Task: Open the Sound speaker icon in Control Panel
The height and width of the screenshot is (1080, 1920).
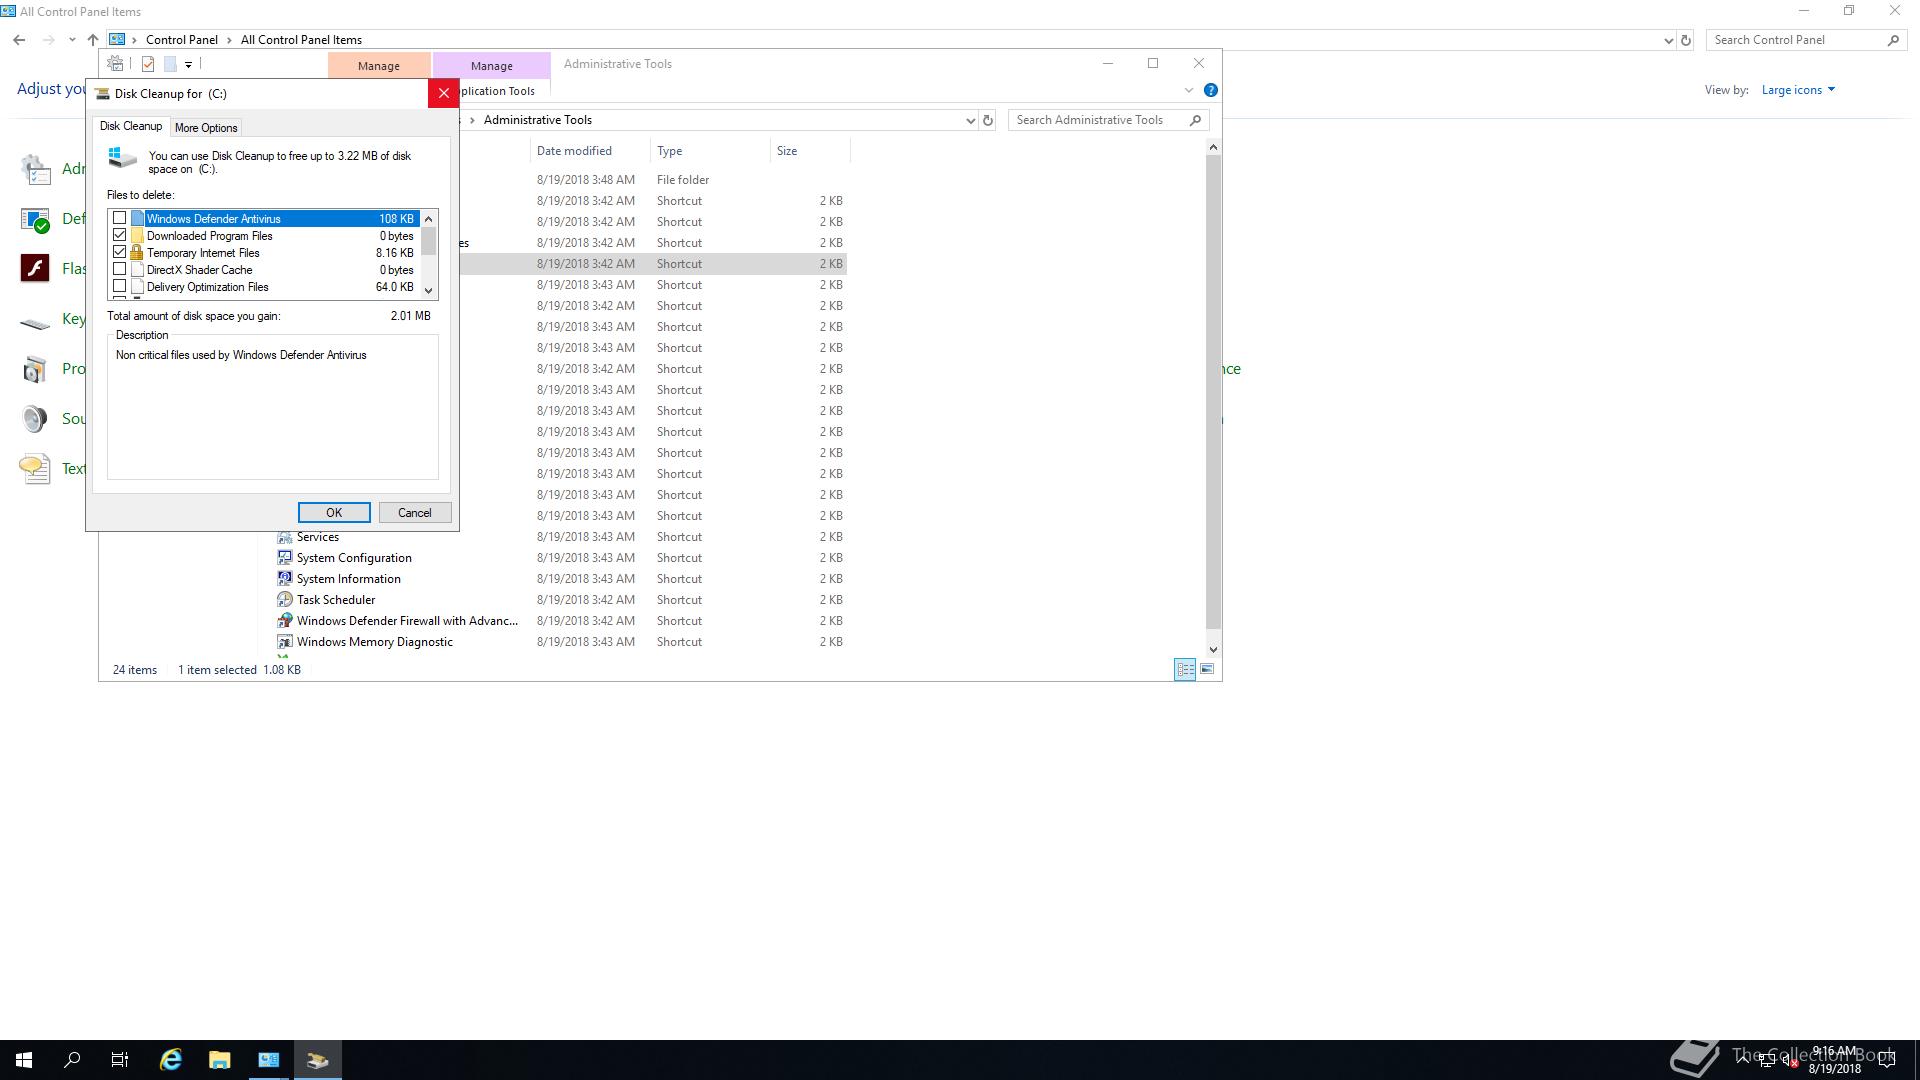Action: (x=36, y=419)
